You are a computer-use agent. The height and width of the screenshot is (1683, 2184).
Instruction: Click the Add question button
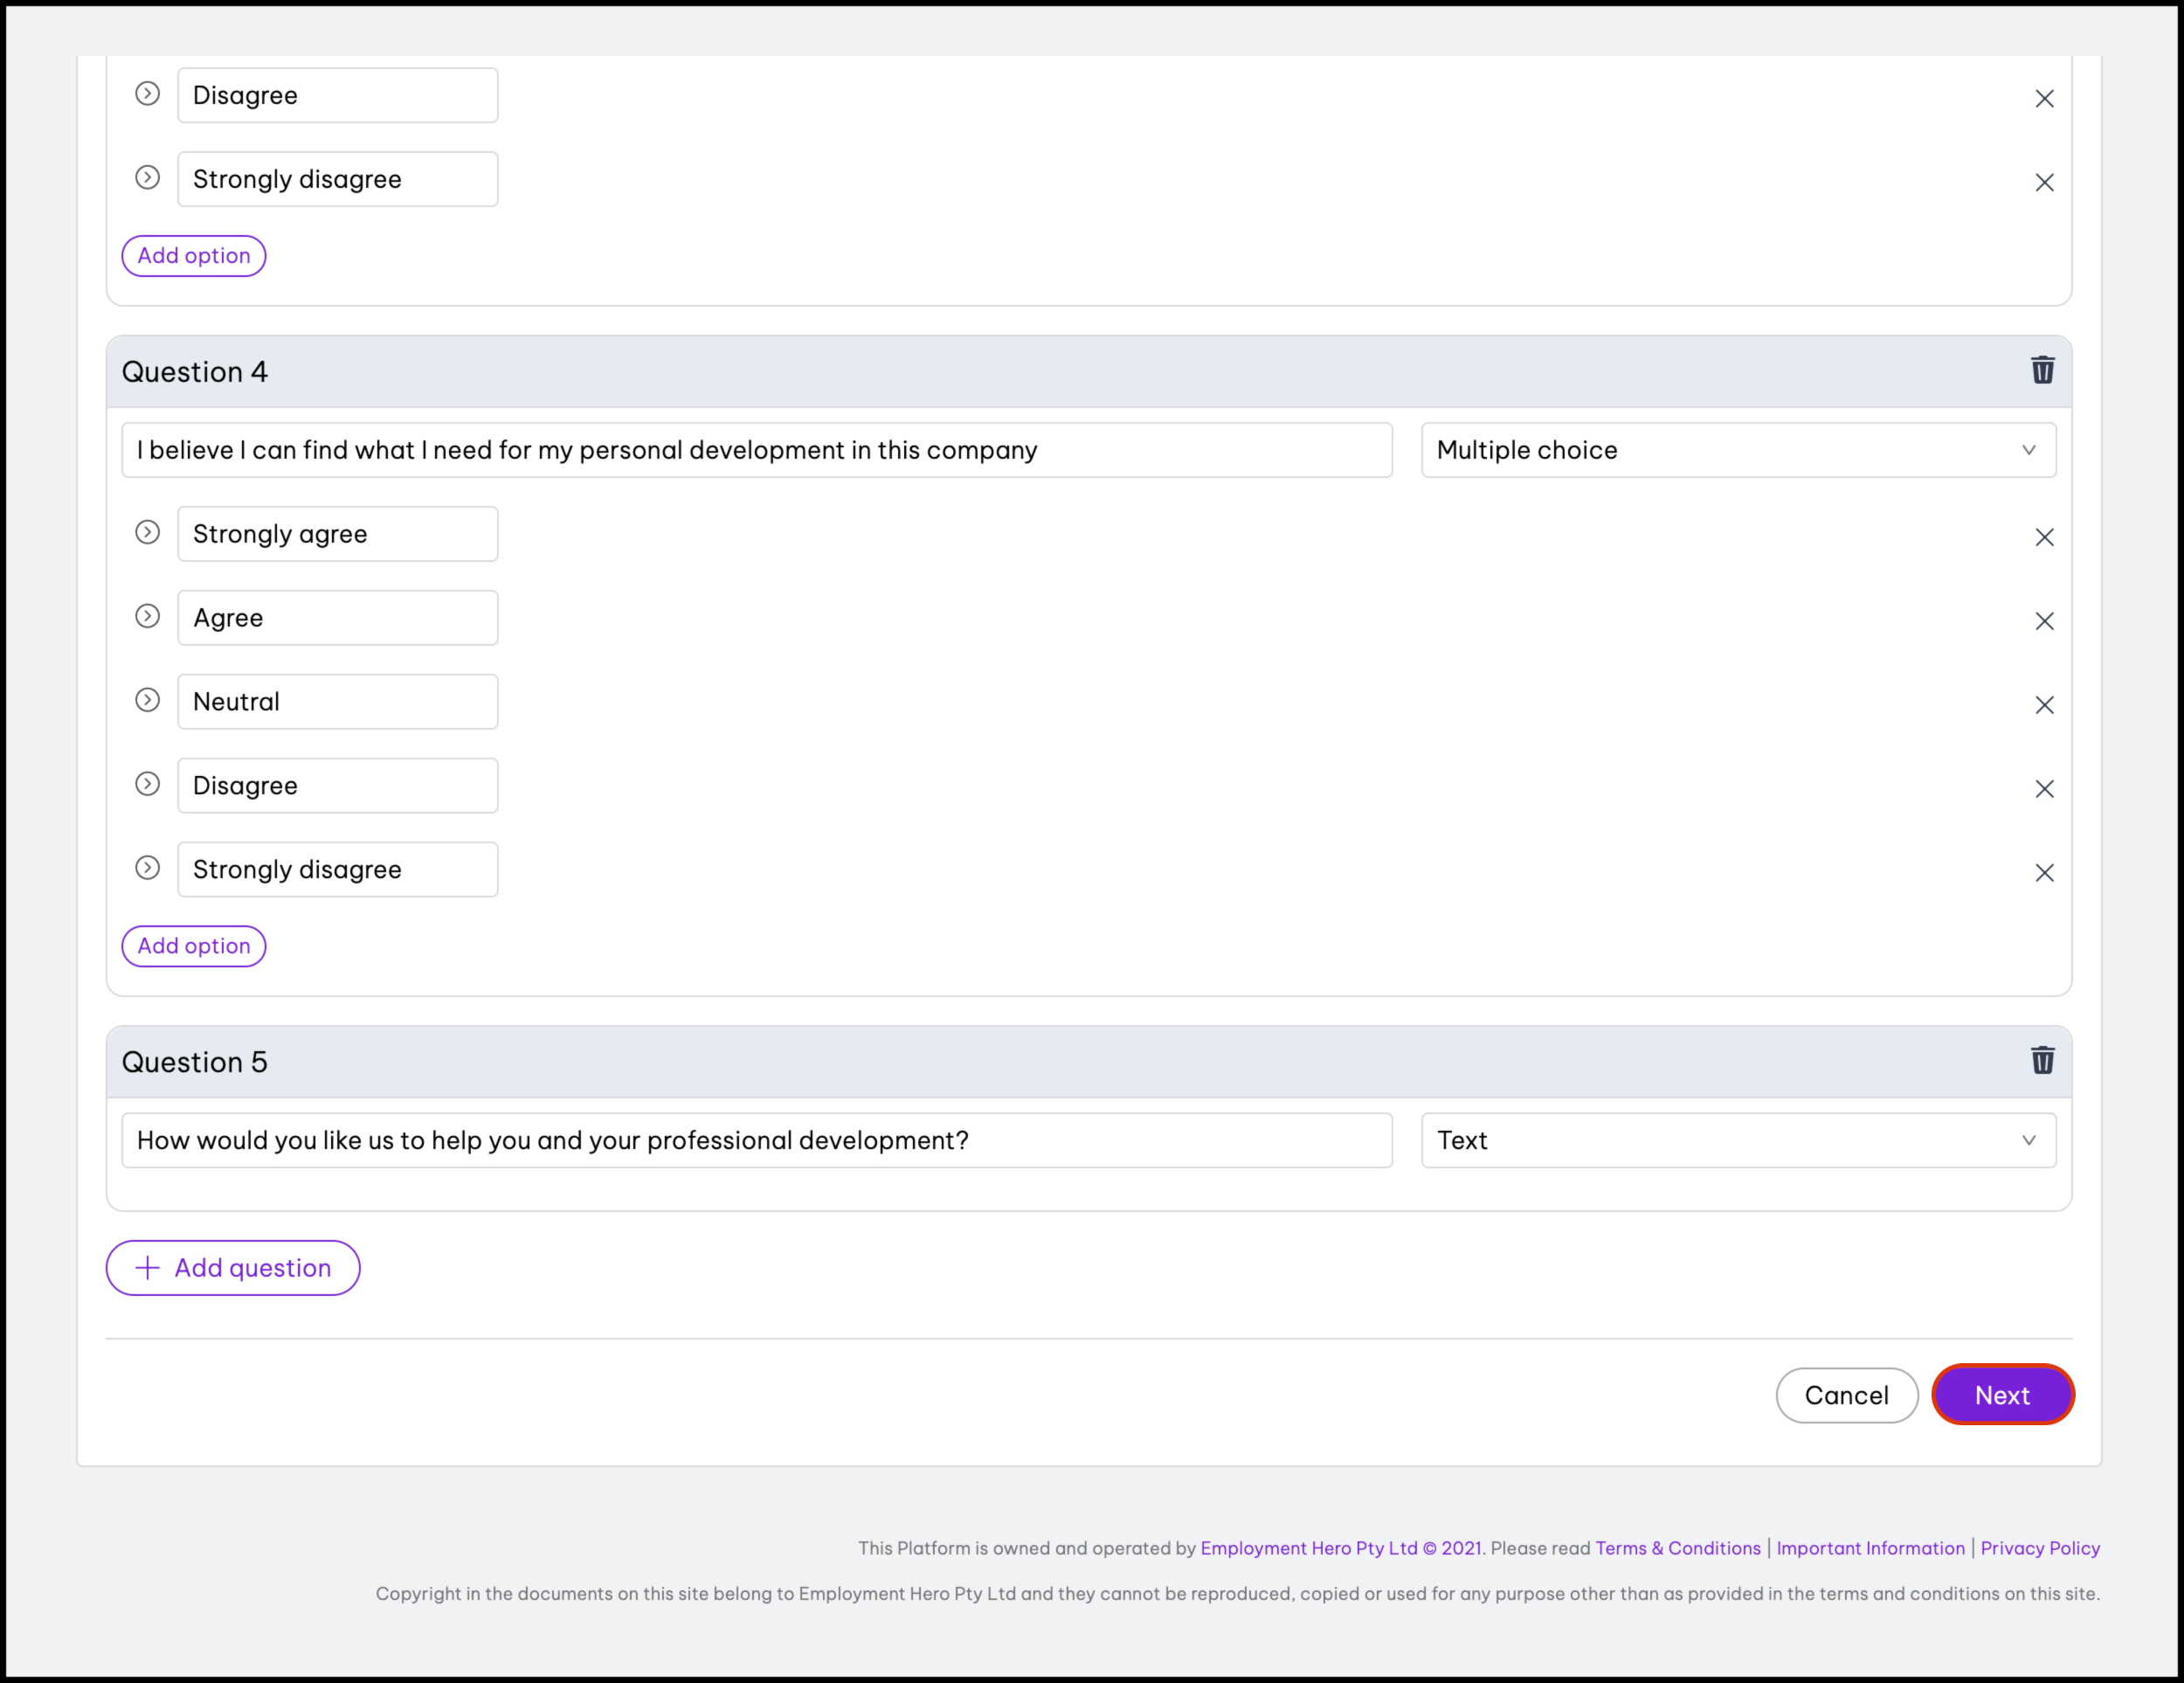point(233,1268)
